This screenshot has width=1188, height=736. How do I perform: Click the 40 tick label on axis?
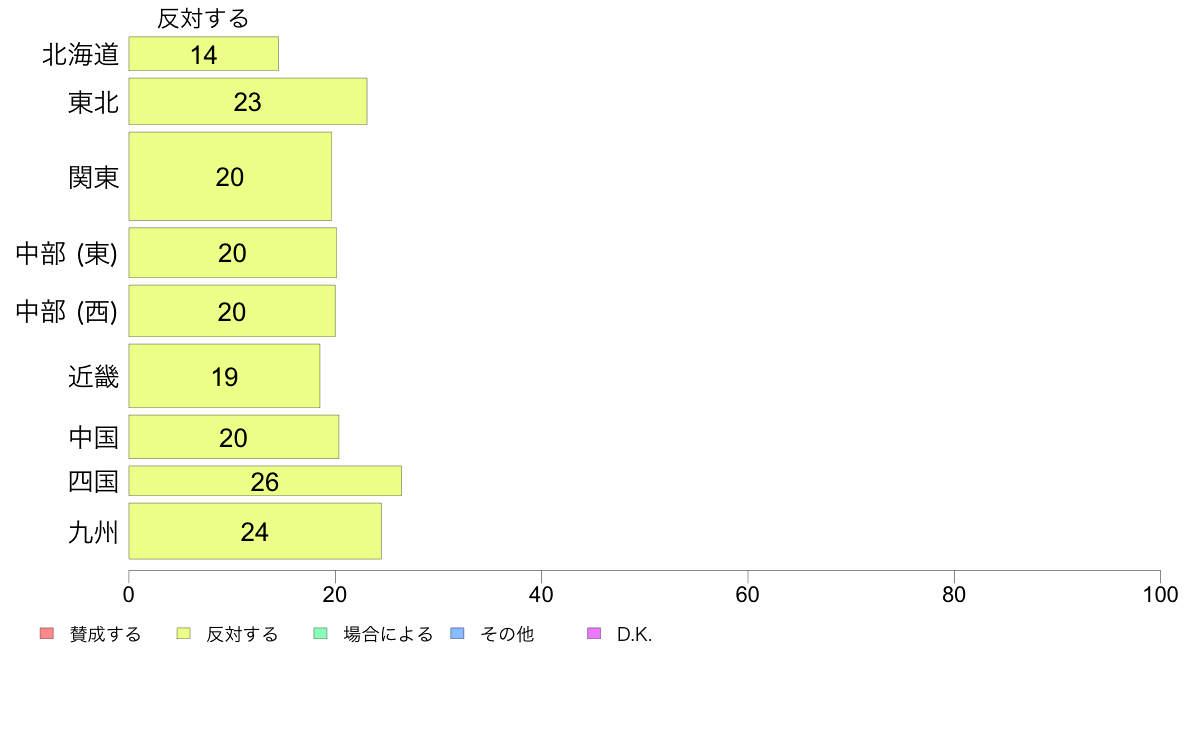pyautogui.click(x=541, y=594)
